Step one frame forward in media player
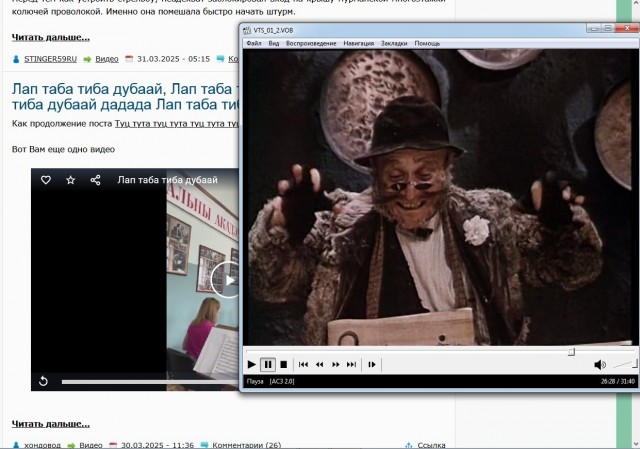Screen dimensions: 640x449 [372, 365]
